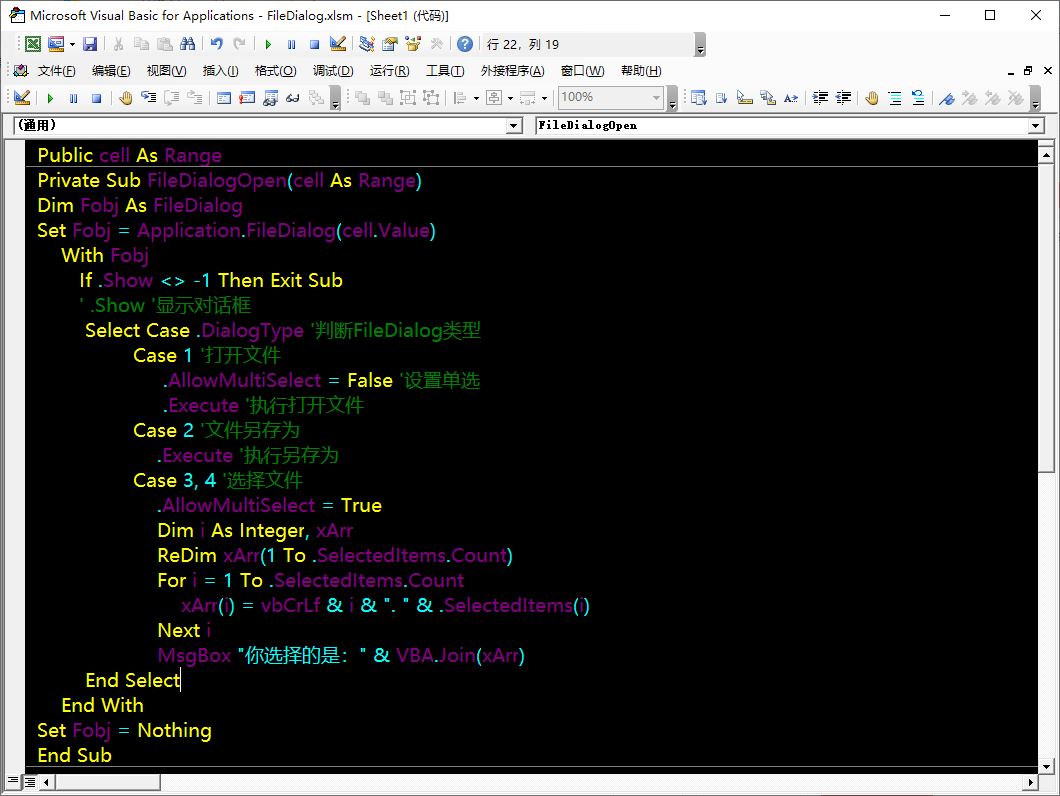Toggle breakpoint with Debug toolbar hand icon

click(126, 98)
